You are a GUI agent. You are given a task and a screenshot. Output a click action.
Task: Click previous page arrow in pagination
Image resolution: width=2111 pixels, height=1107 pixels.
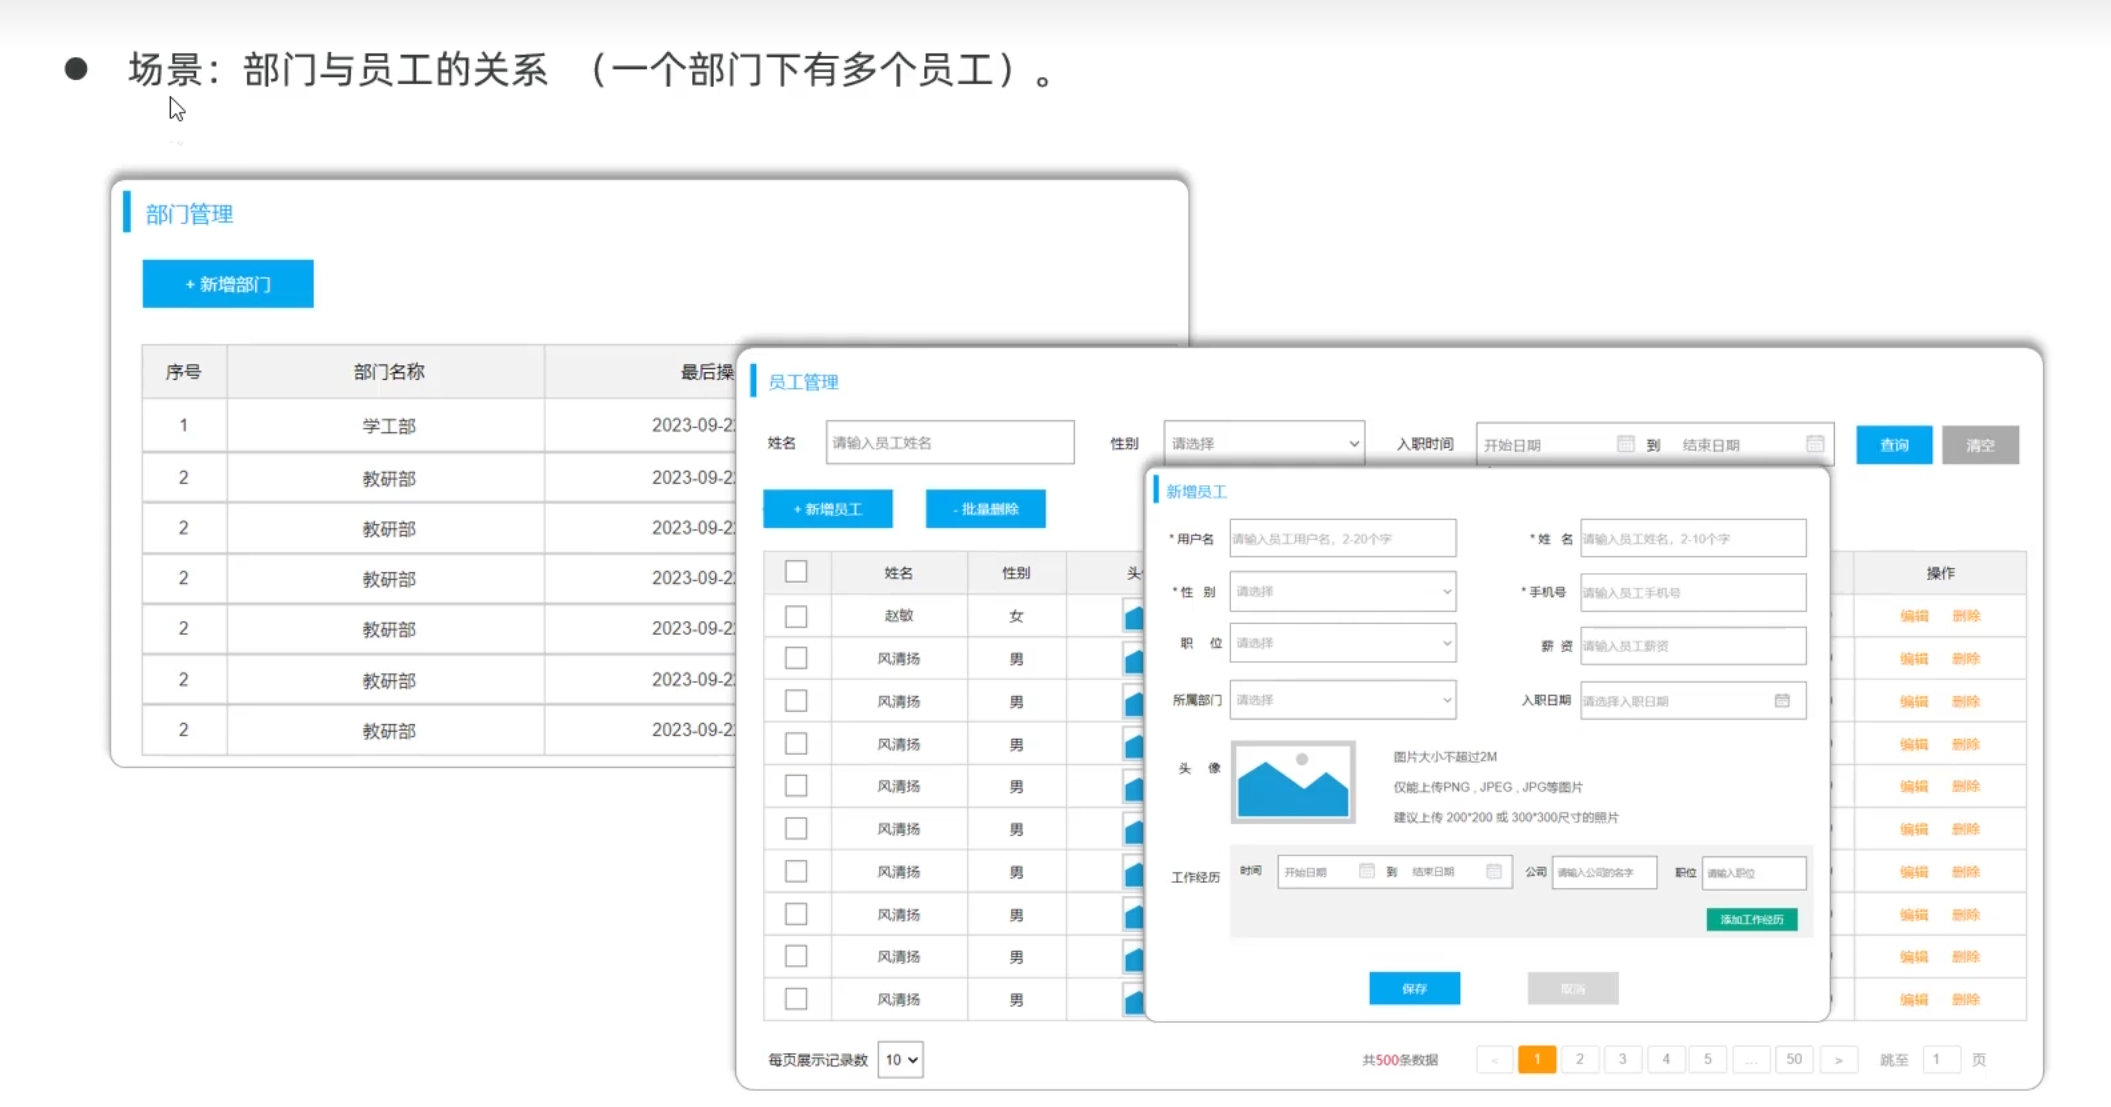pos(1494,1060)
